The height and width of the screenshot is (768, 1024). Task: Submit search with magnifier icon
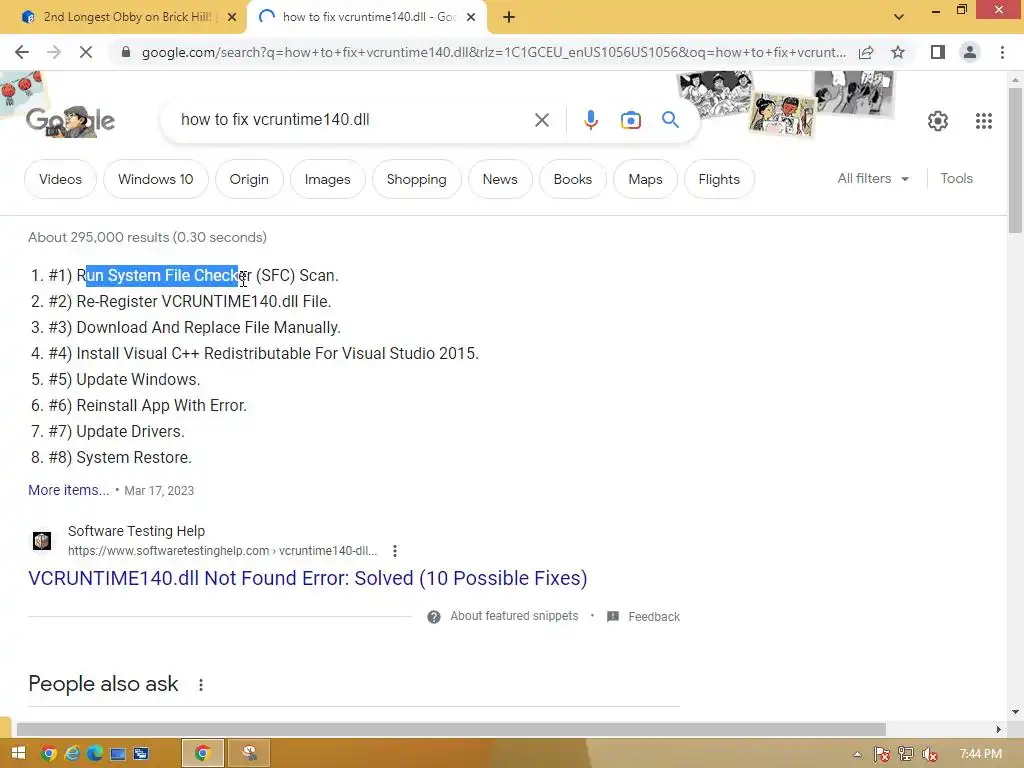(670, 120)
